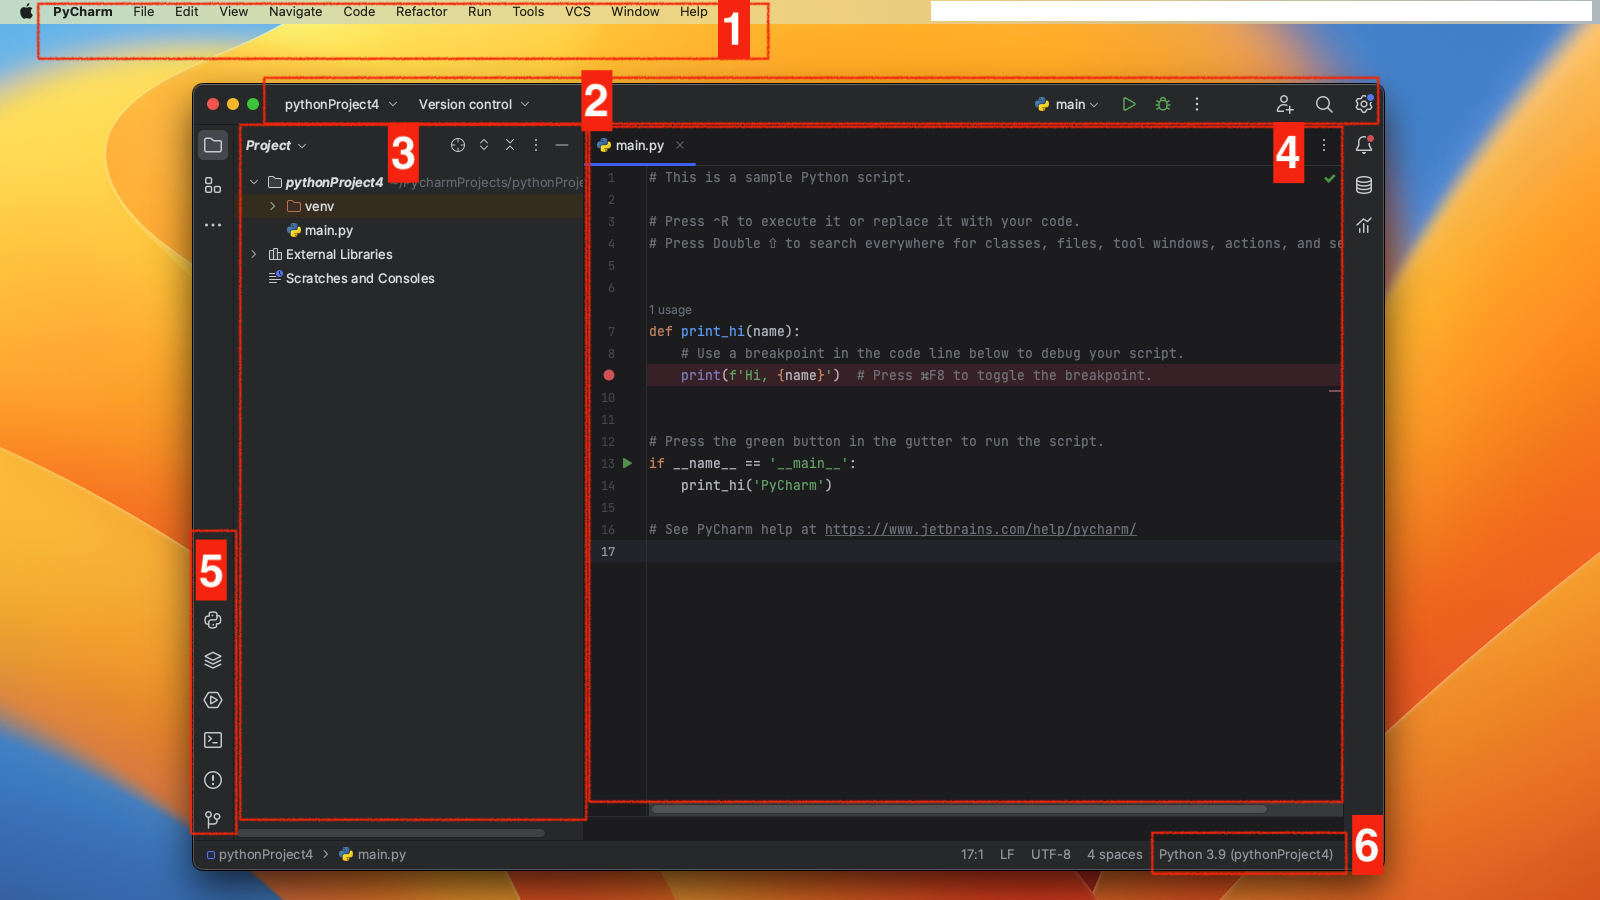The width and height of the screenshot is (1600, 900).
Task: Collapse all items in Project tree
Action: [x=510, y=145]
